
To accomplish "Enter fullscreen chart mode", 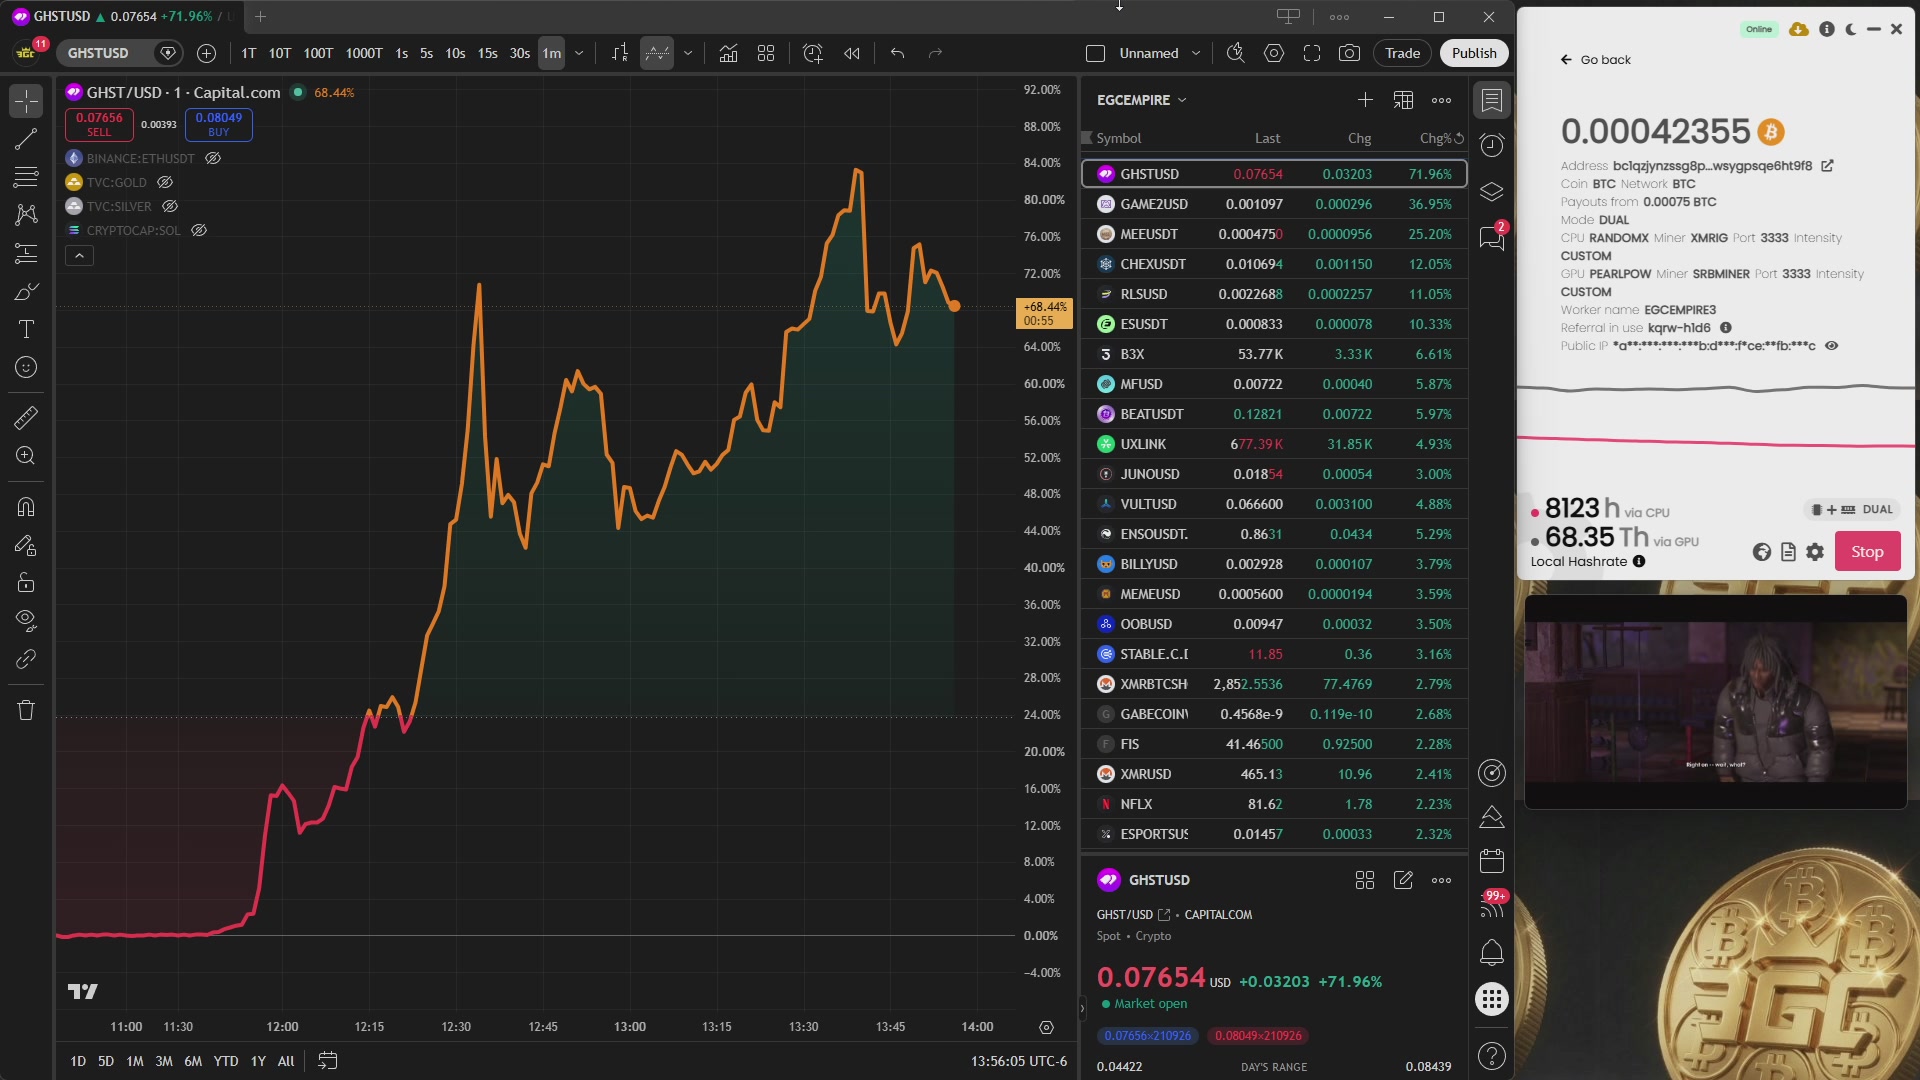I will coord(1312,53).
